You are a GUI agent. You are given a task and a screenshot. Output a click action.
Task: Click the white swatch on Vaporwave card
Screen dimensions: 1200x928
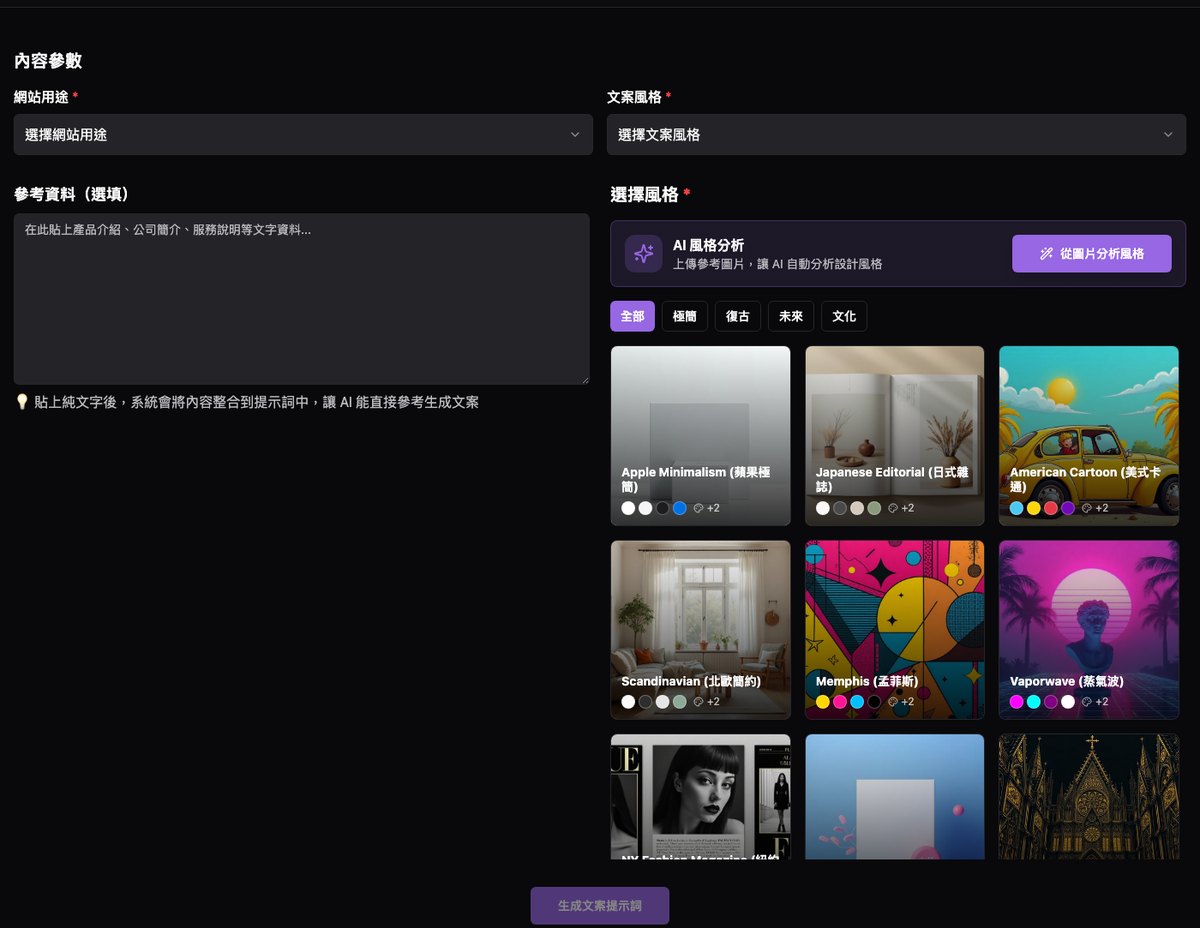click(1068, 702)
